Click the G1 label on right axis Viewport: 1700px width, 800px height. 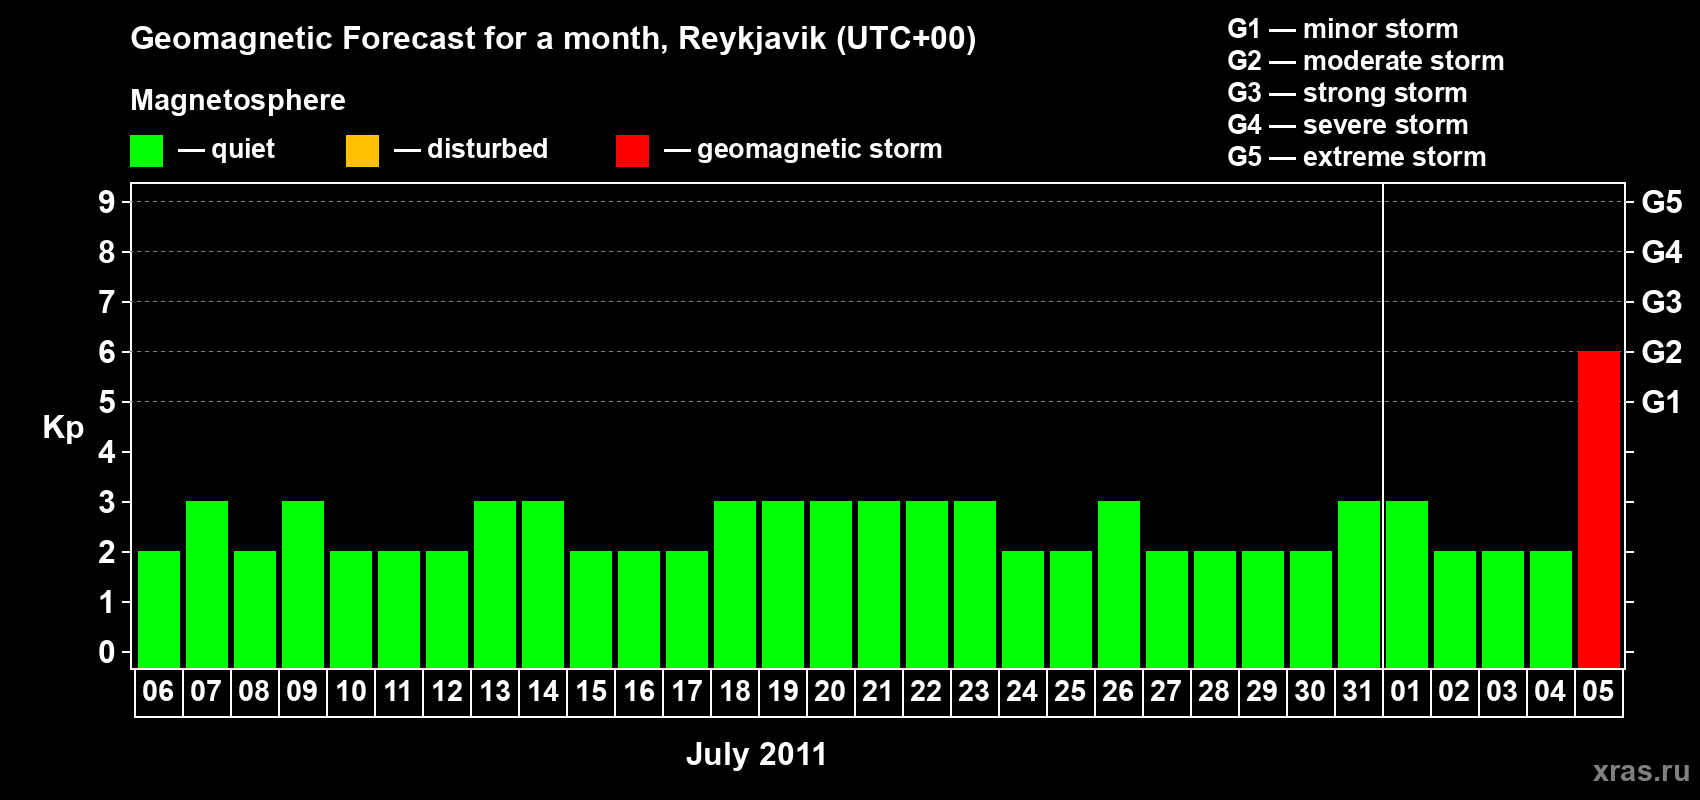[1662, 402]
